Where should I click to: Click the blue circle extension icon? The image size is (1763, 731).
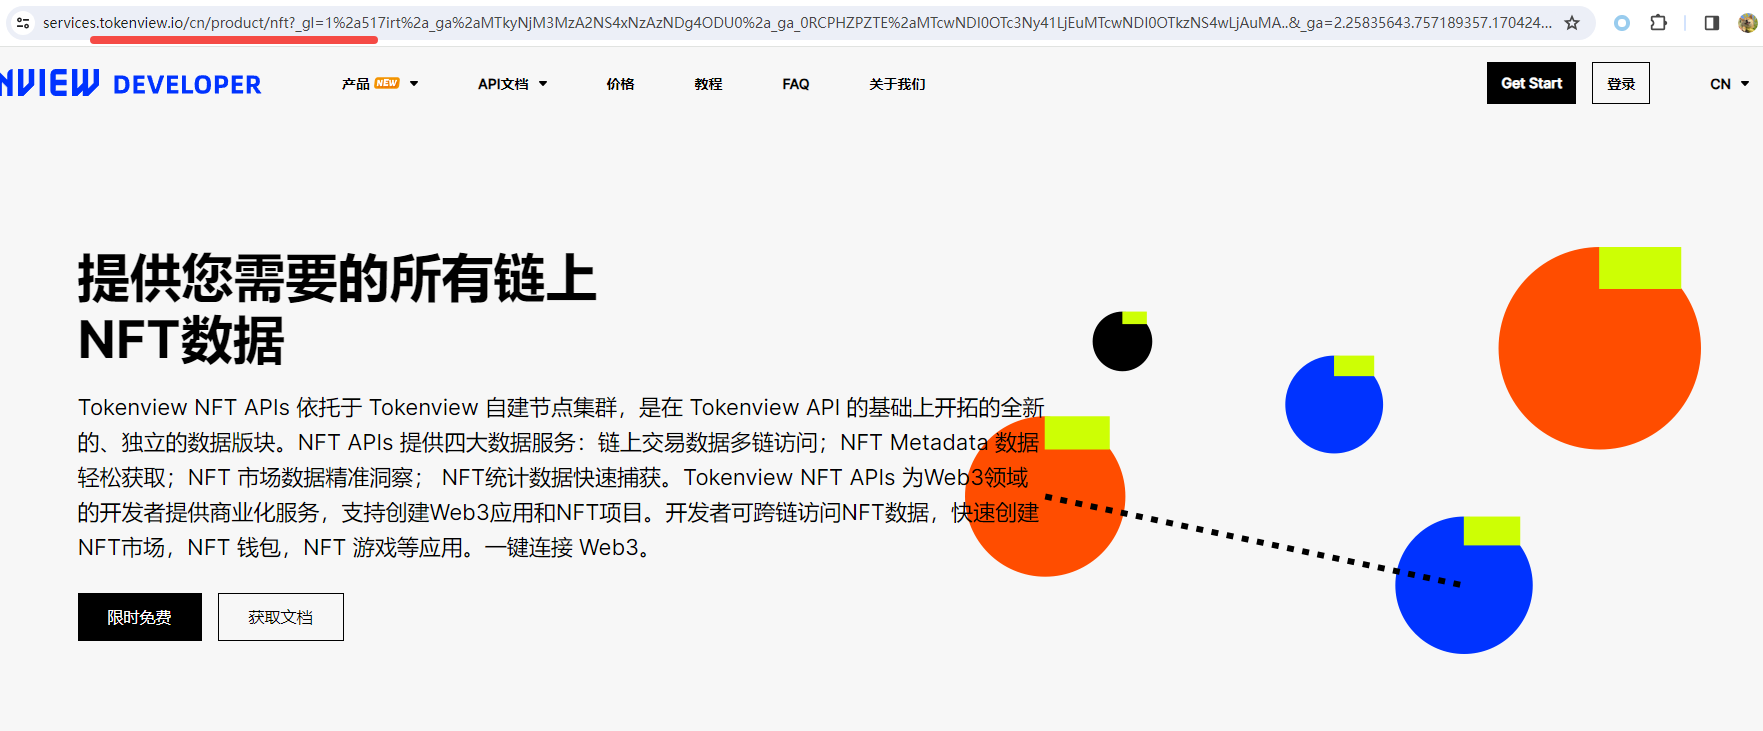coord(1622,22)
